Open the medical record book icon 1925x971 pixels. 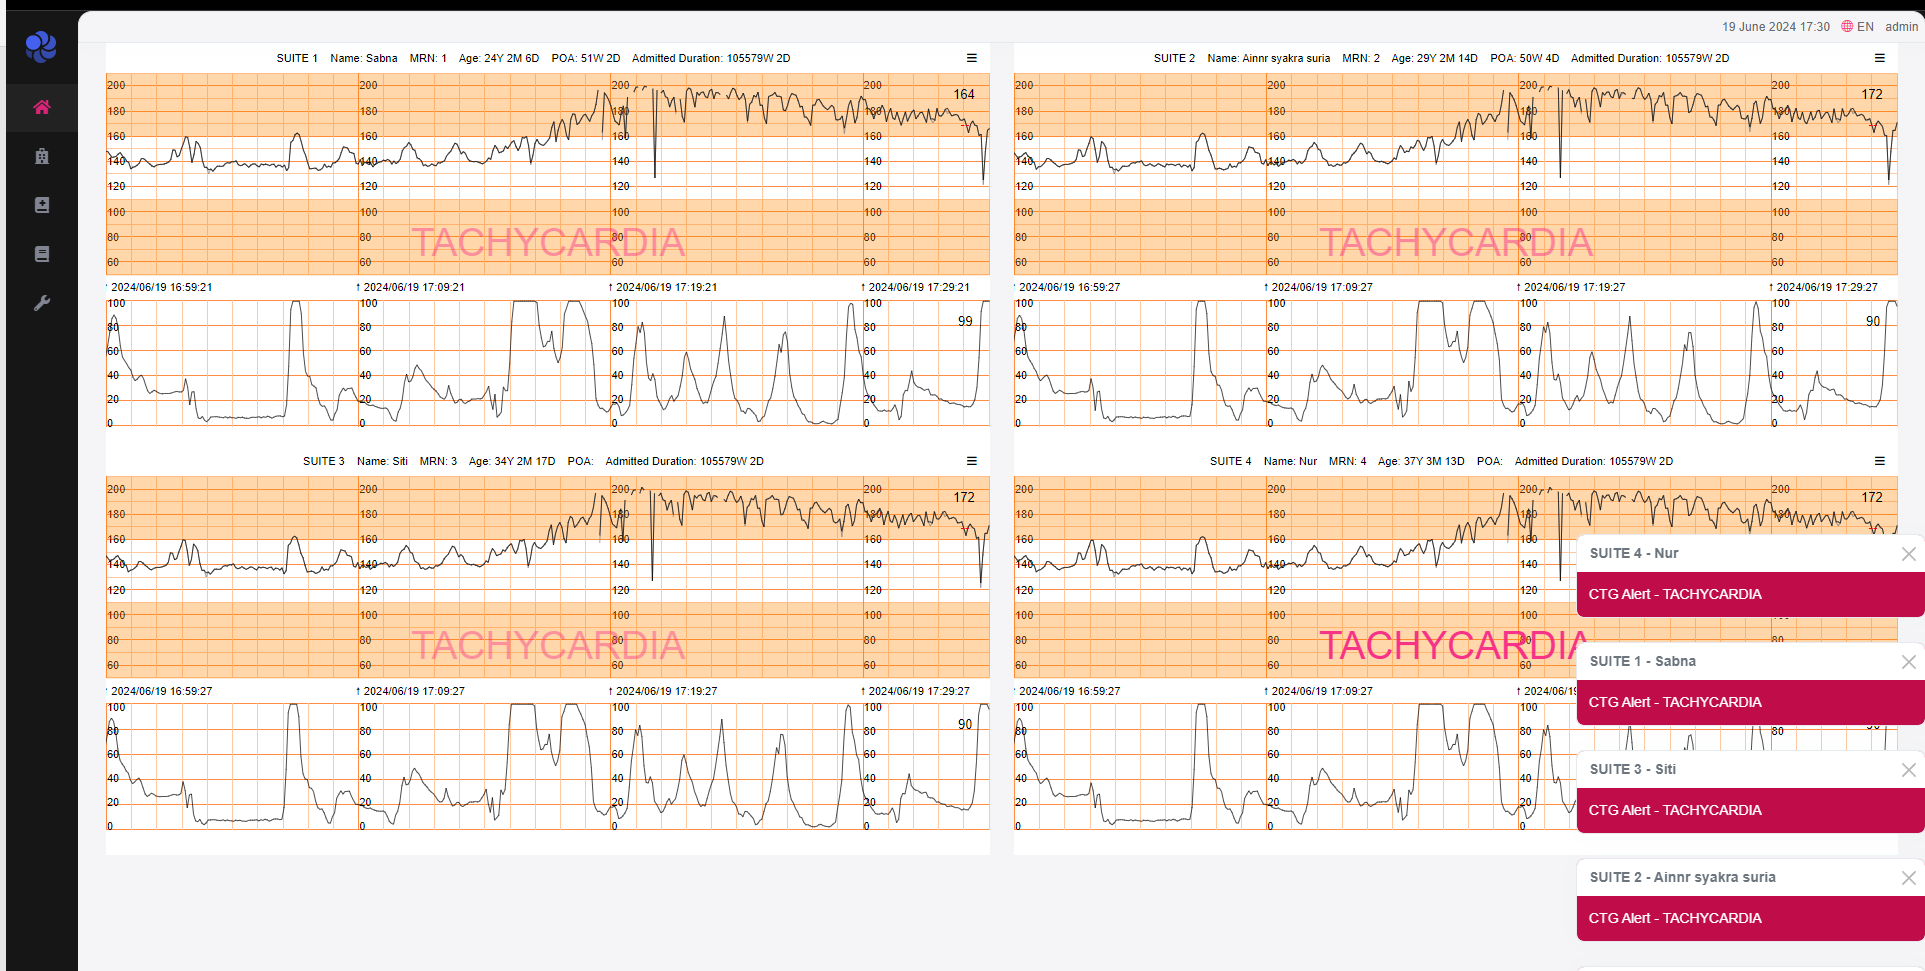tap(41, 205)
